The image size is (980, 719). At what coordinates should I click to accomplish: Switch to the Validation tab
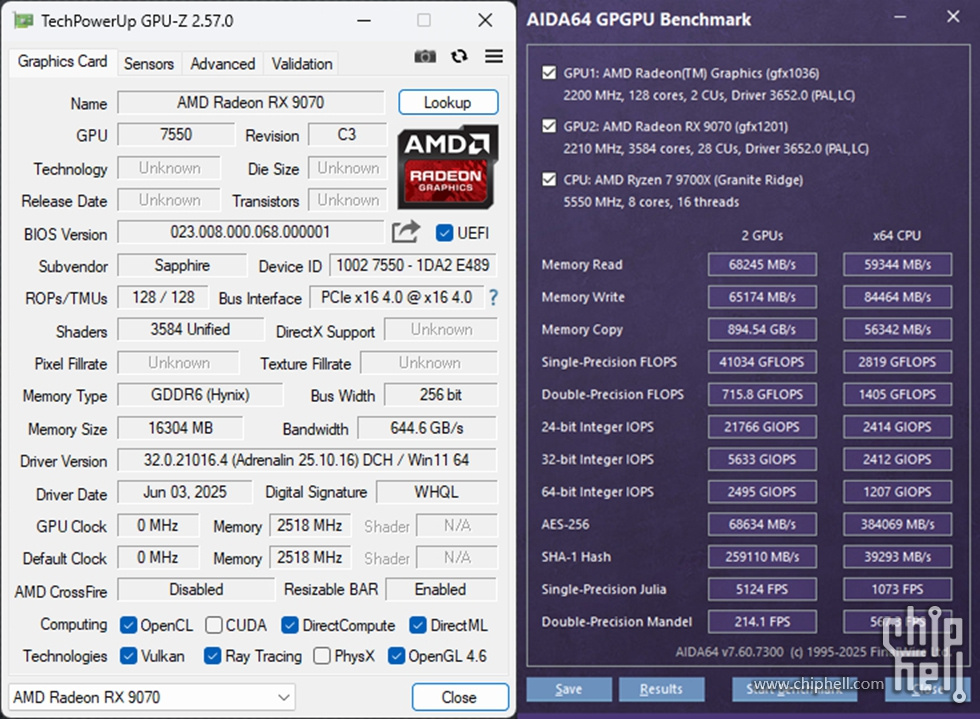click(x=302, y=64)
